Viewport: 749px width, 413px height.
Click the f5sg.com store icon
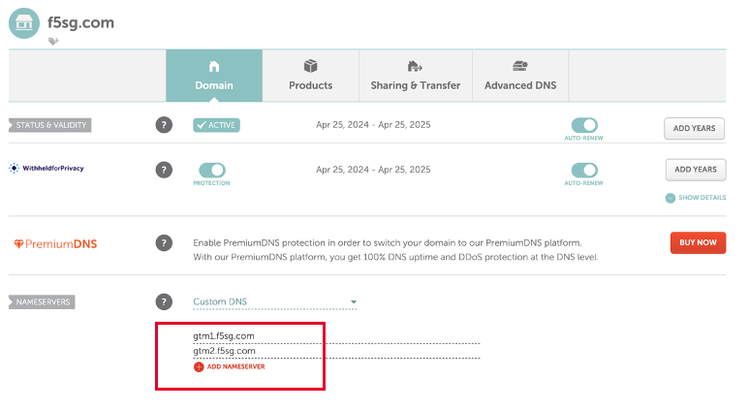point(24,22)
